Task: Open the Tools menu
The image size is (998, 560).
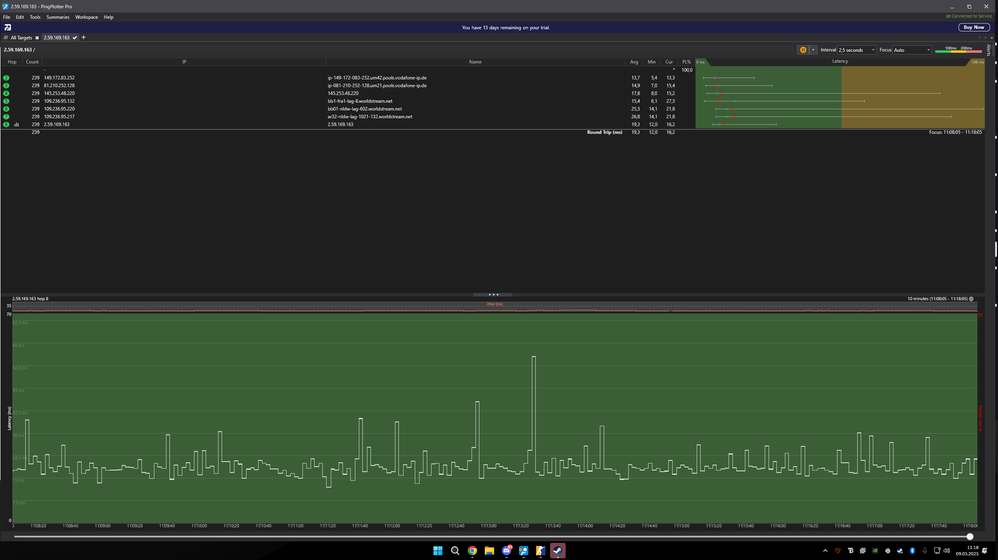Action: pyautogui.click(x=35, y=17)
